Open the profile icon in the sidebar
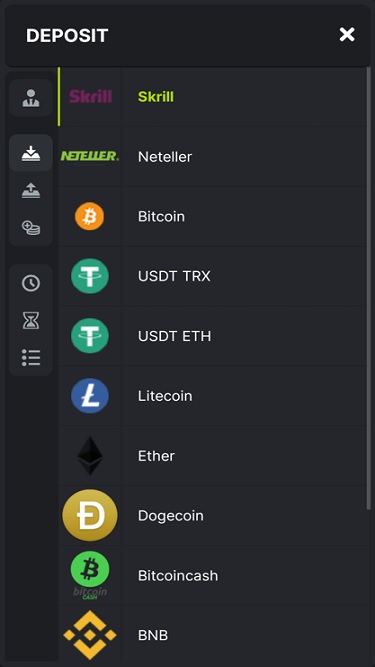Image resolution: width=375 pixels, height=667 pixels. 31,98
